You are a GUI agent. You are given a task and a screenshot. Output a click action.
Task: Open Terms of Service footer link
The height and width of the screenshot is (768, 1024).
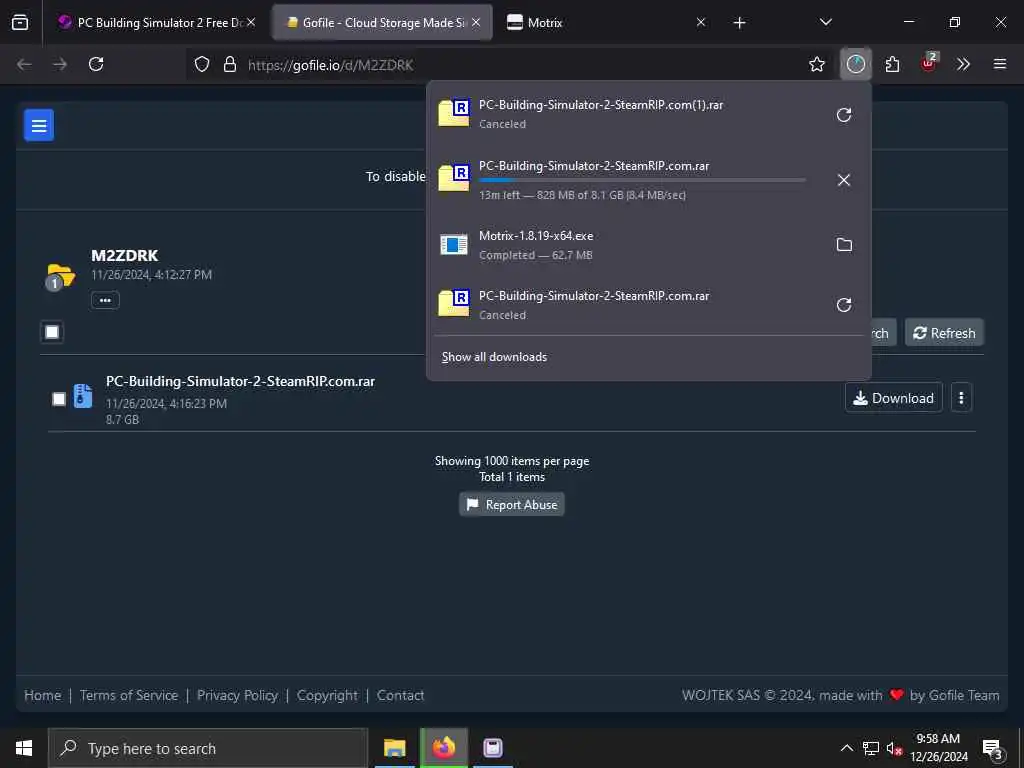pyautogui.click(x=129, y=695)
